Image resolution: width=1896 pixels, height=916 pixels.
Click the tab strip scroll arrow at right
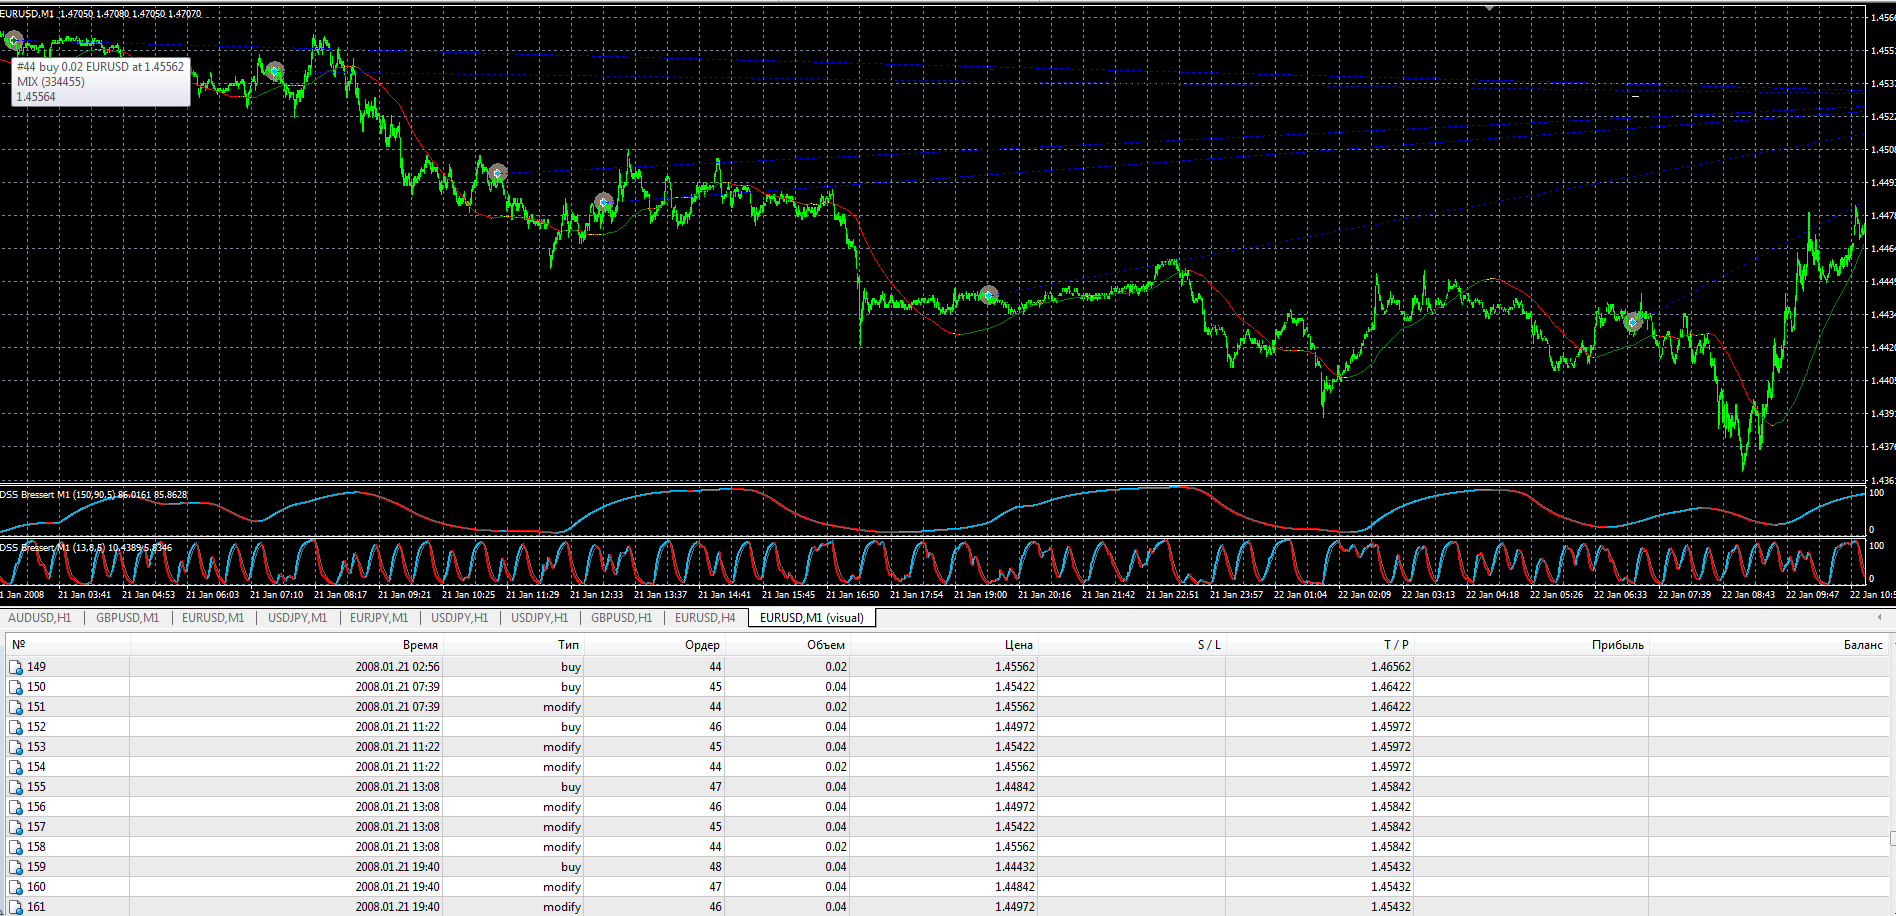point(1880,618)
